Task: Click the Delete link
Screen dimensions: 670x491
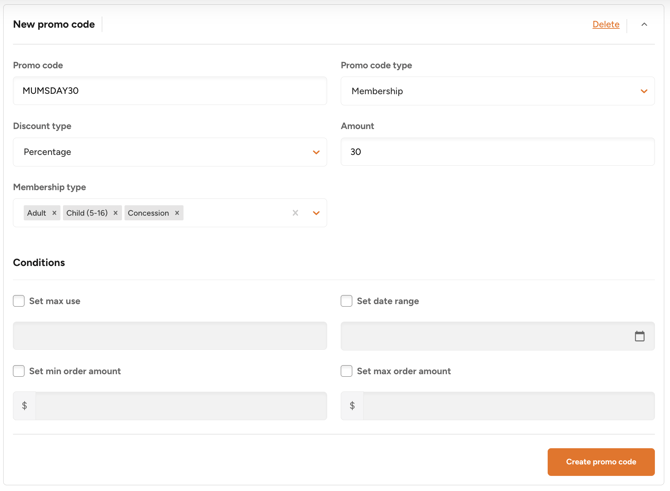Action: click(x=605, y=25)
